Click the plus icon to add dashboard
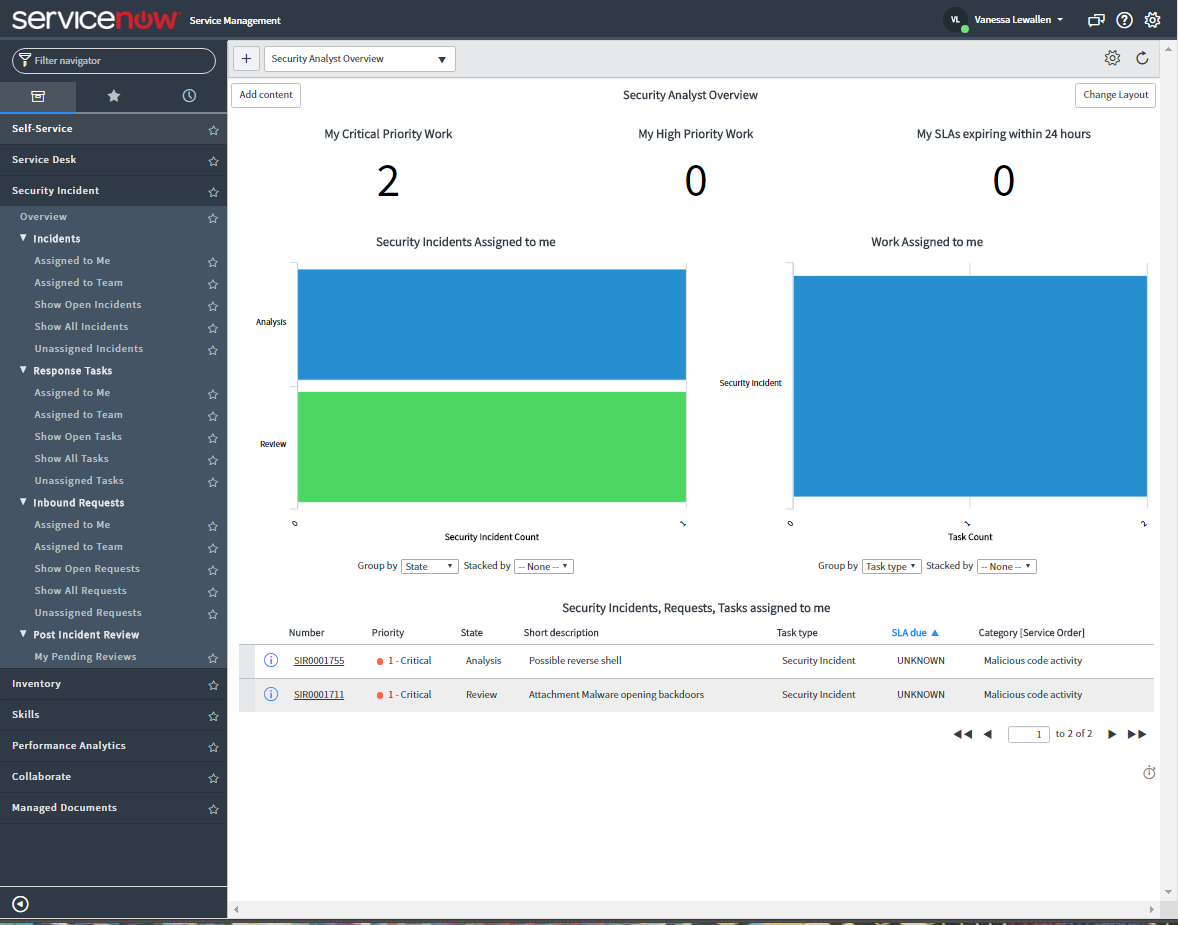 point(246,59)
